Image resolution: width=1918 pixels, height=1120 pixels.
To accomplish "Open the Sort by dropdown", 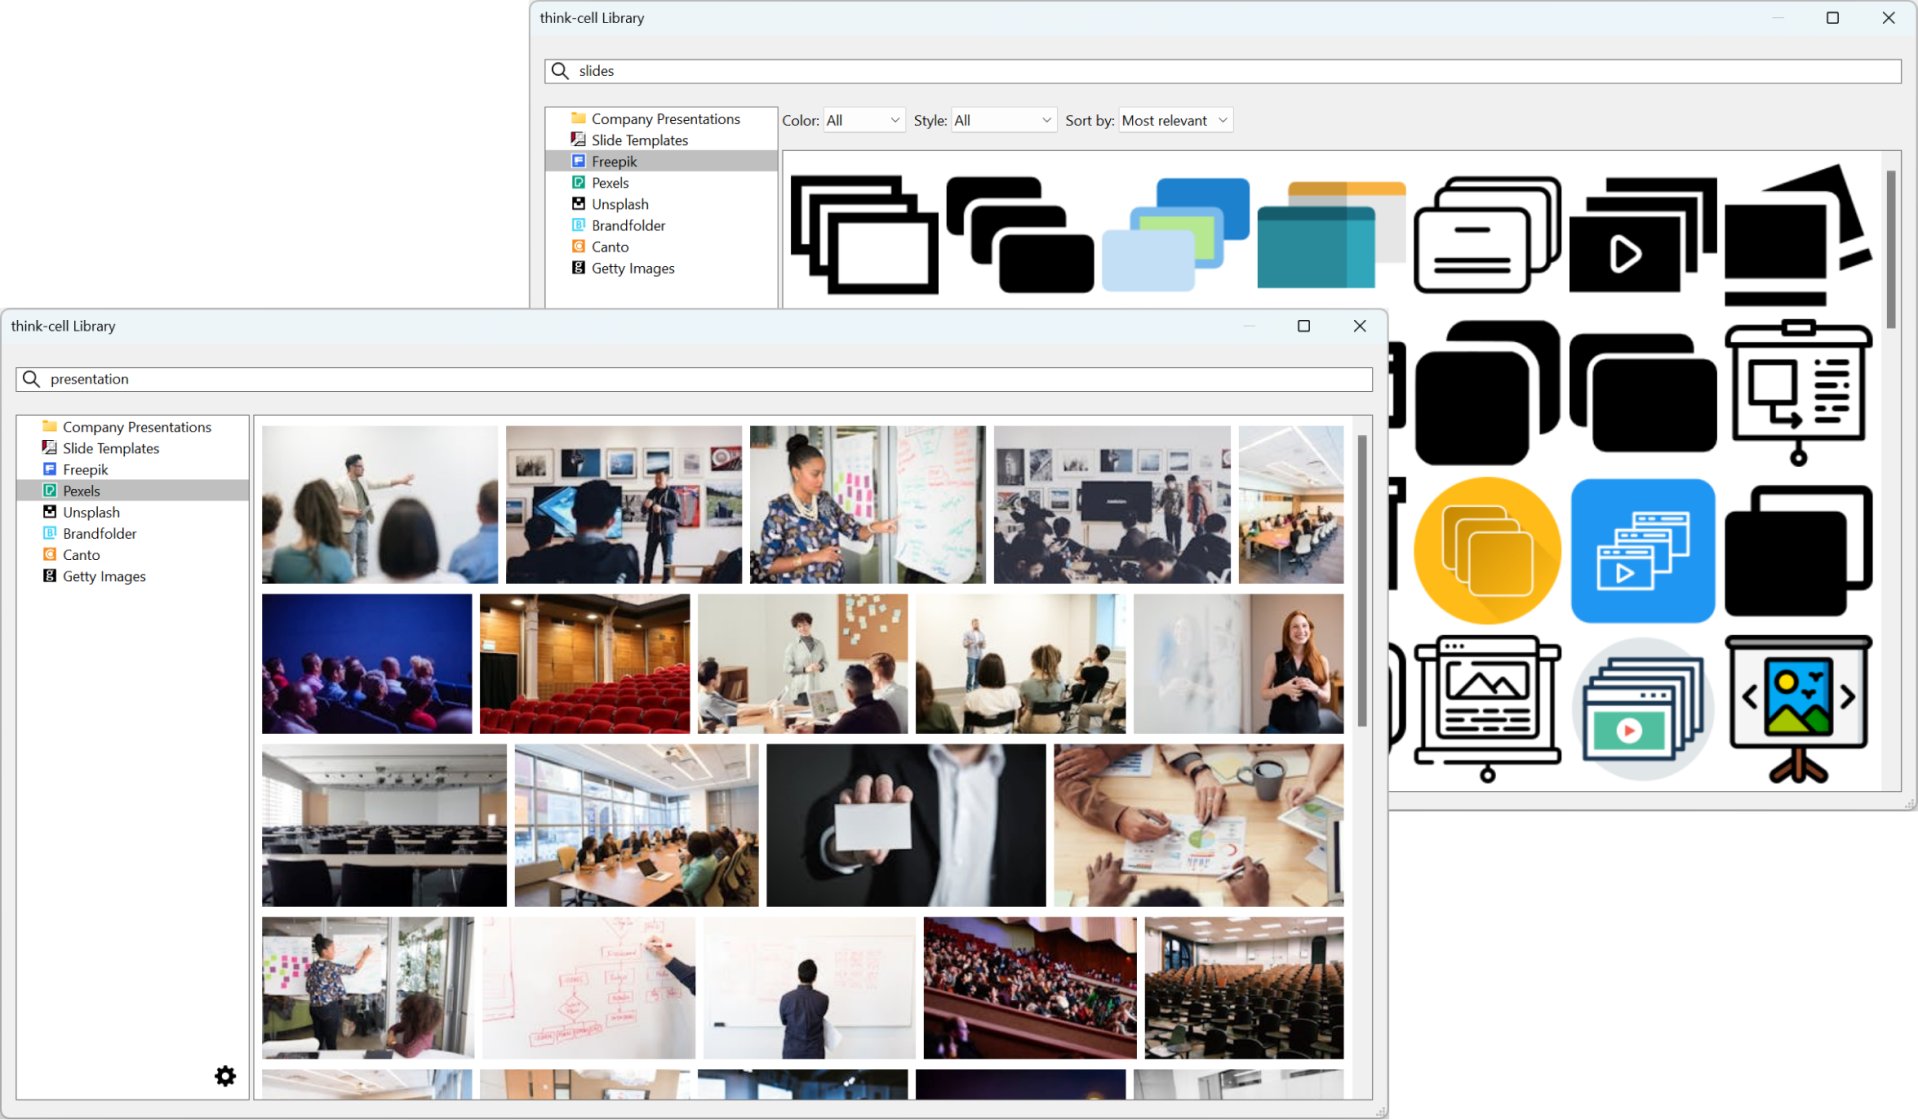I will click(1175, 120).
